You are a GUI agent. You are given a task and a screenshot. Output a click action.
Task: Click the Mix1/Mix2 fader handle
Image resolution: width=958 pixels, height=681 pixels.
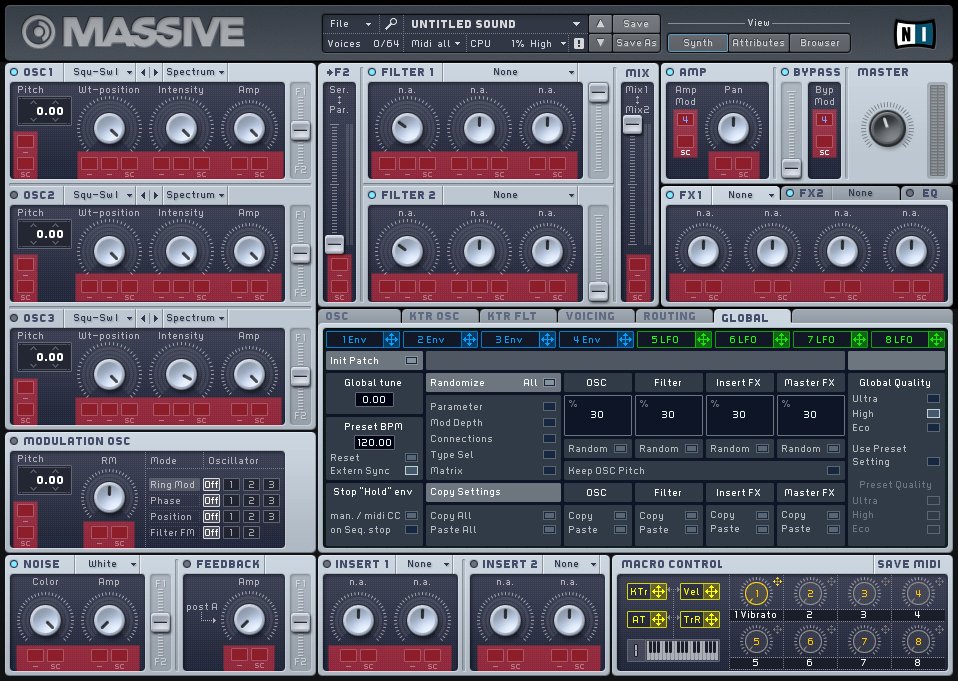coord(632,125)
